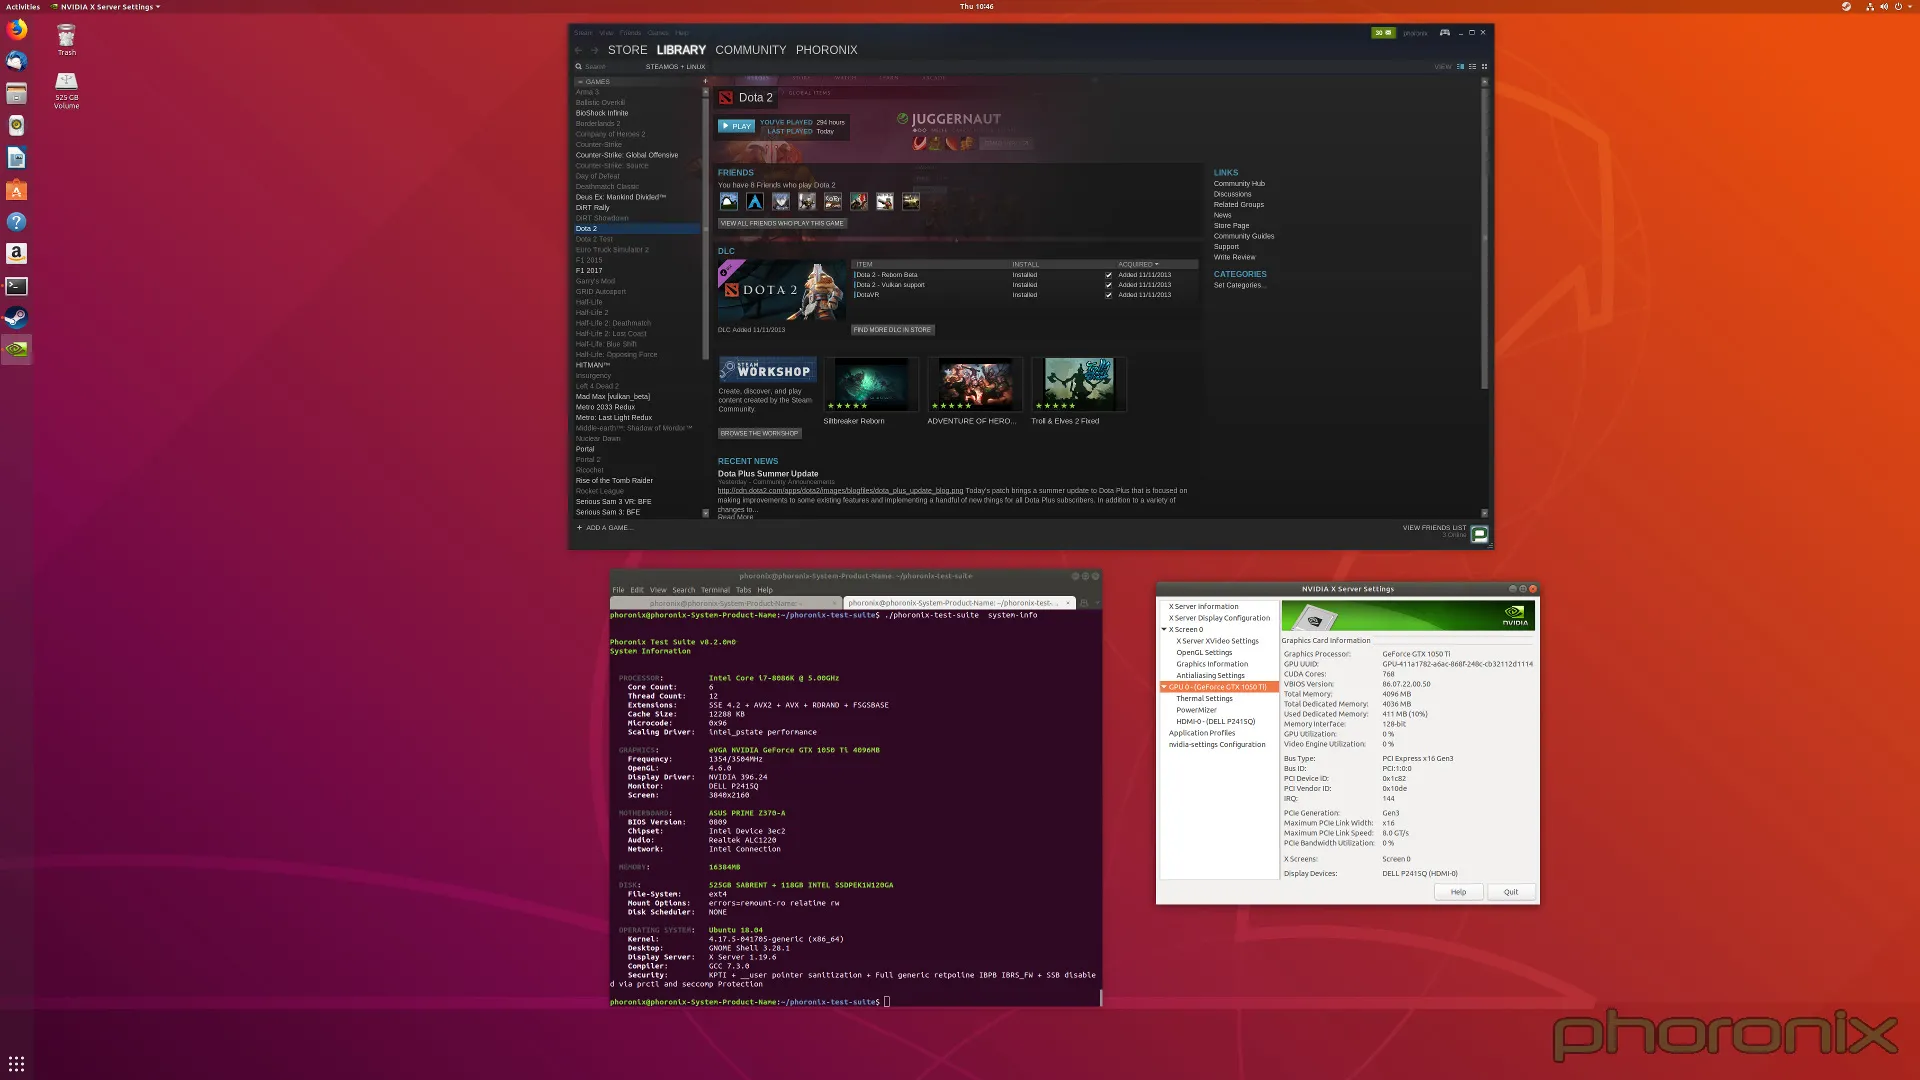Image resolution: width=1920 pixels, height=1080 pixels.
Task: Toggle checkbox for Dota 2 - Vulkan support
Action: pyautogui.click(x=1108, y=285)
